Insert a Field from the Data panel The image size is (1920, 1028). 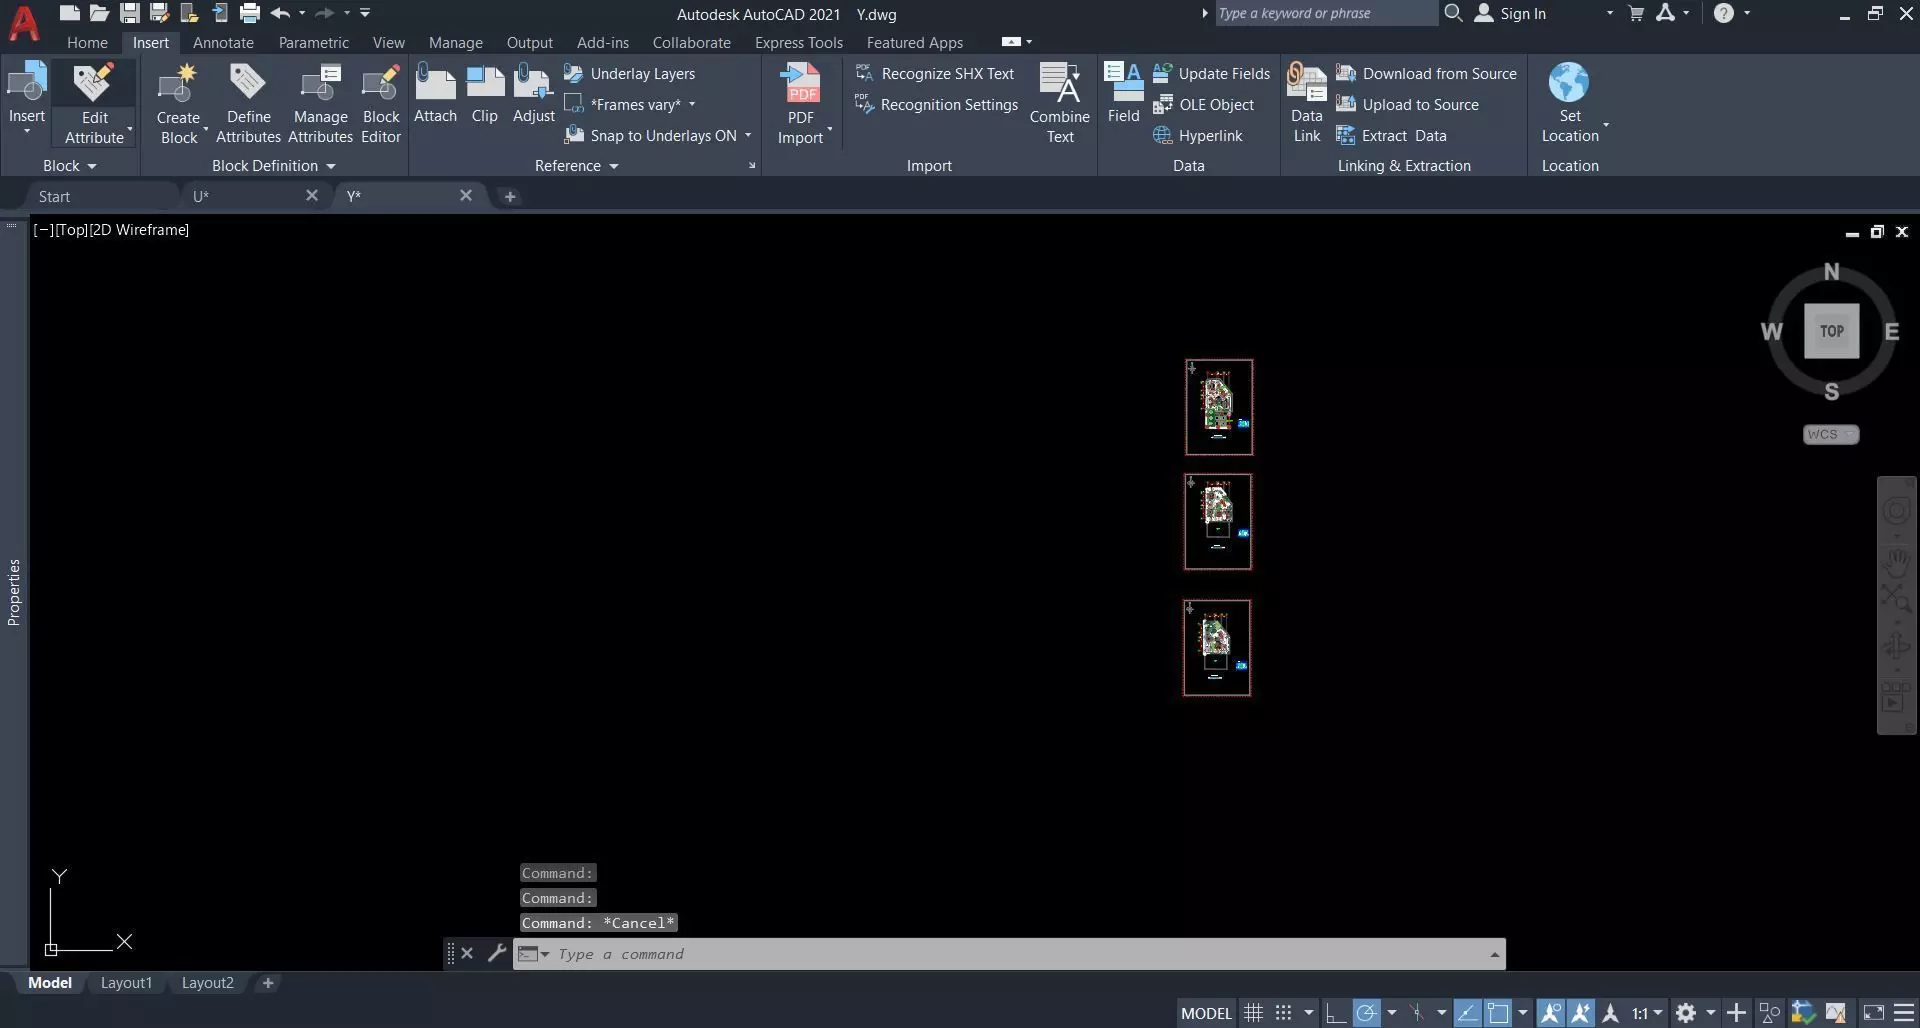[1124, 94]
